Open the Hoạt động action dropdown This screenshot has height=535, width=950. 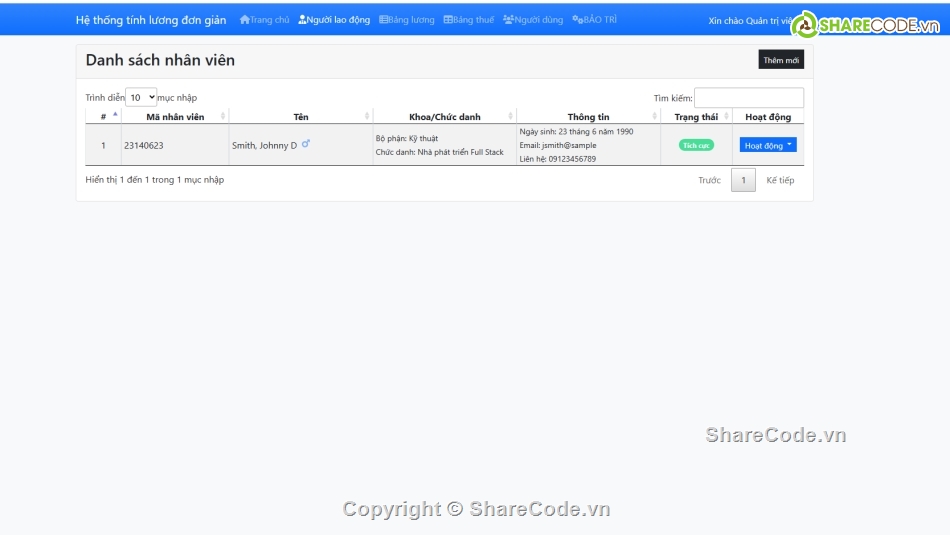point(768,145)
